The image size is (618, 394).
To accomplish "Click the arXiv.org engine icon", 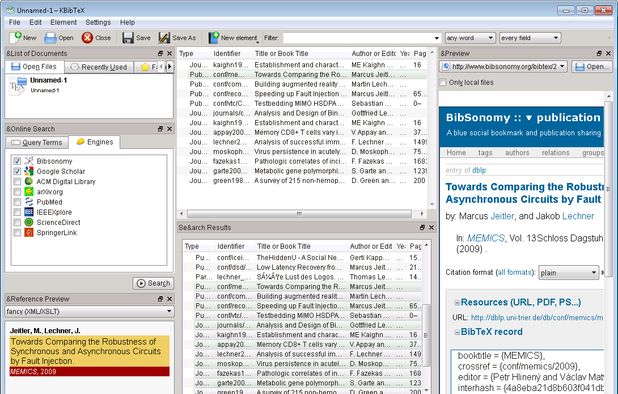I will coord(29,191).
